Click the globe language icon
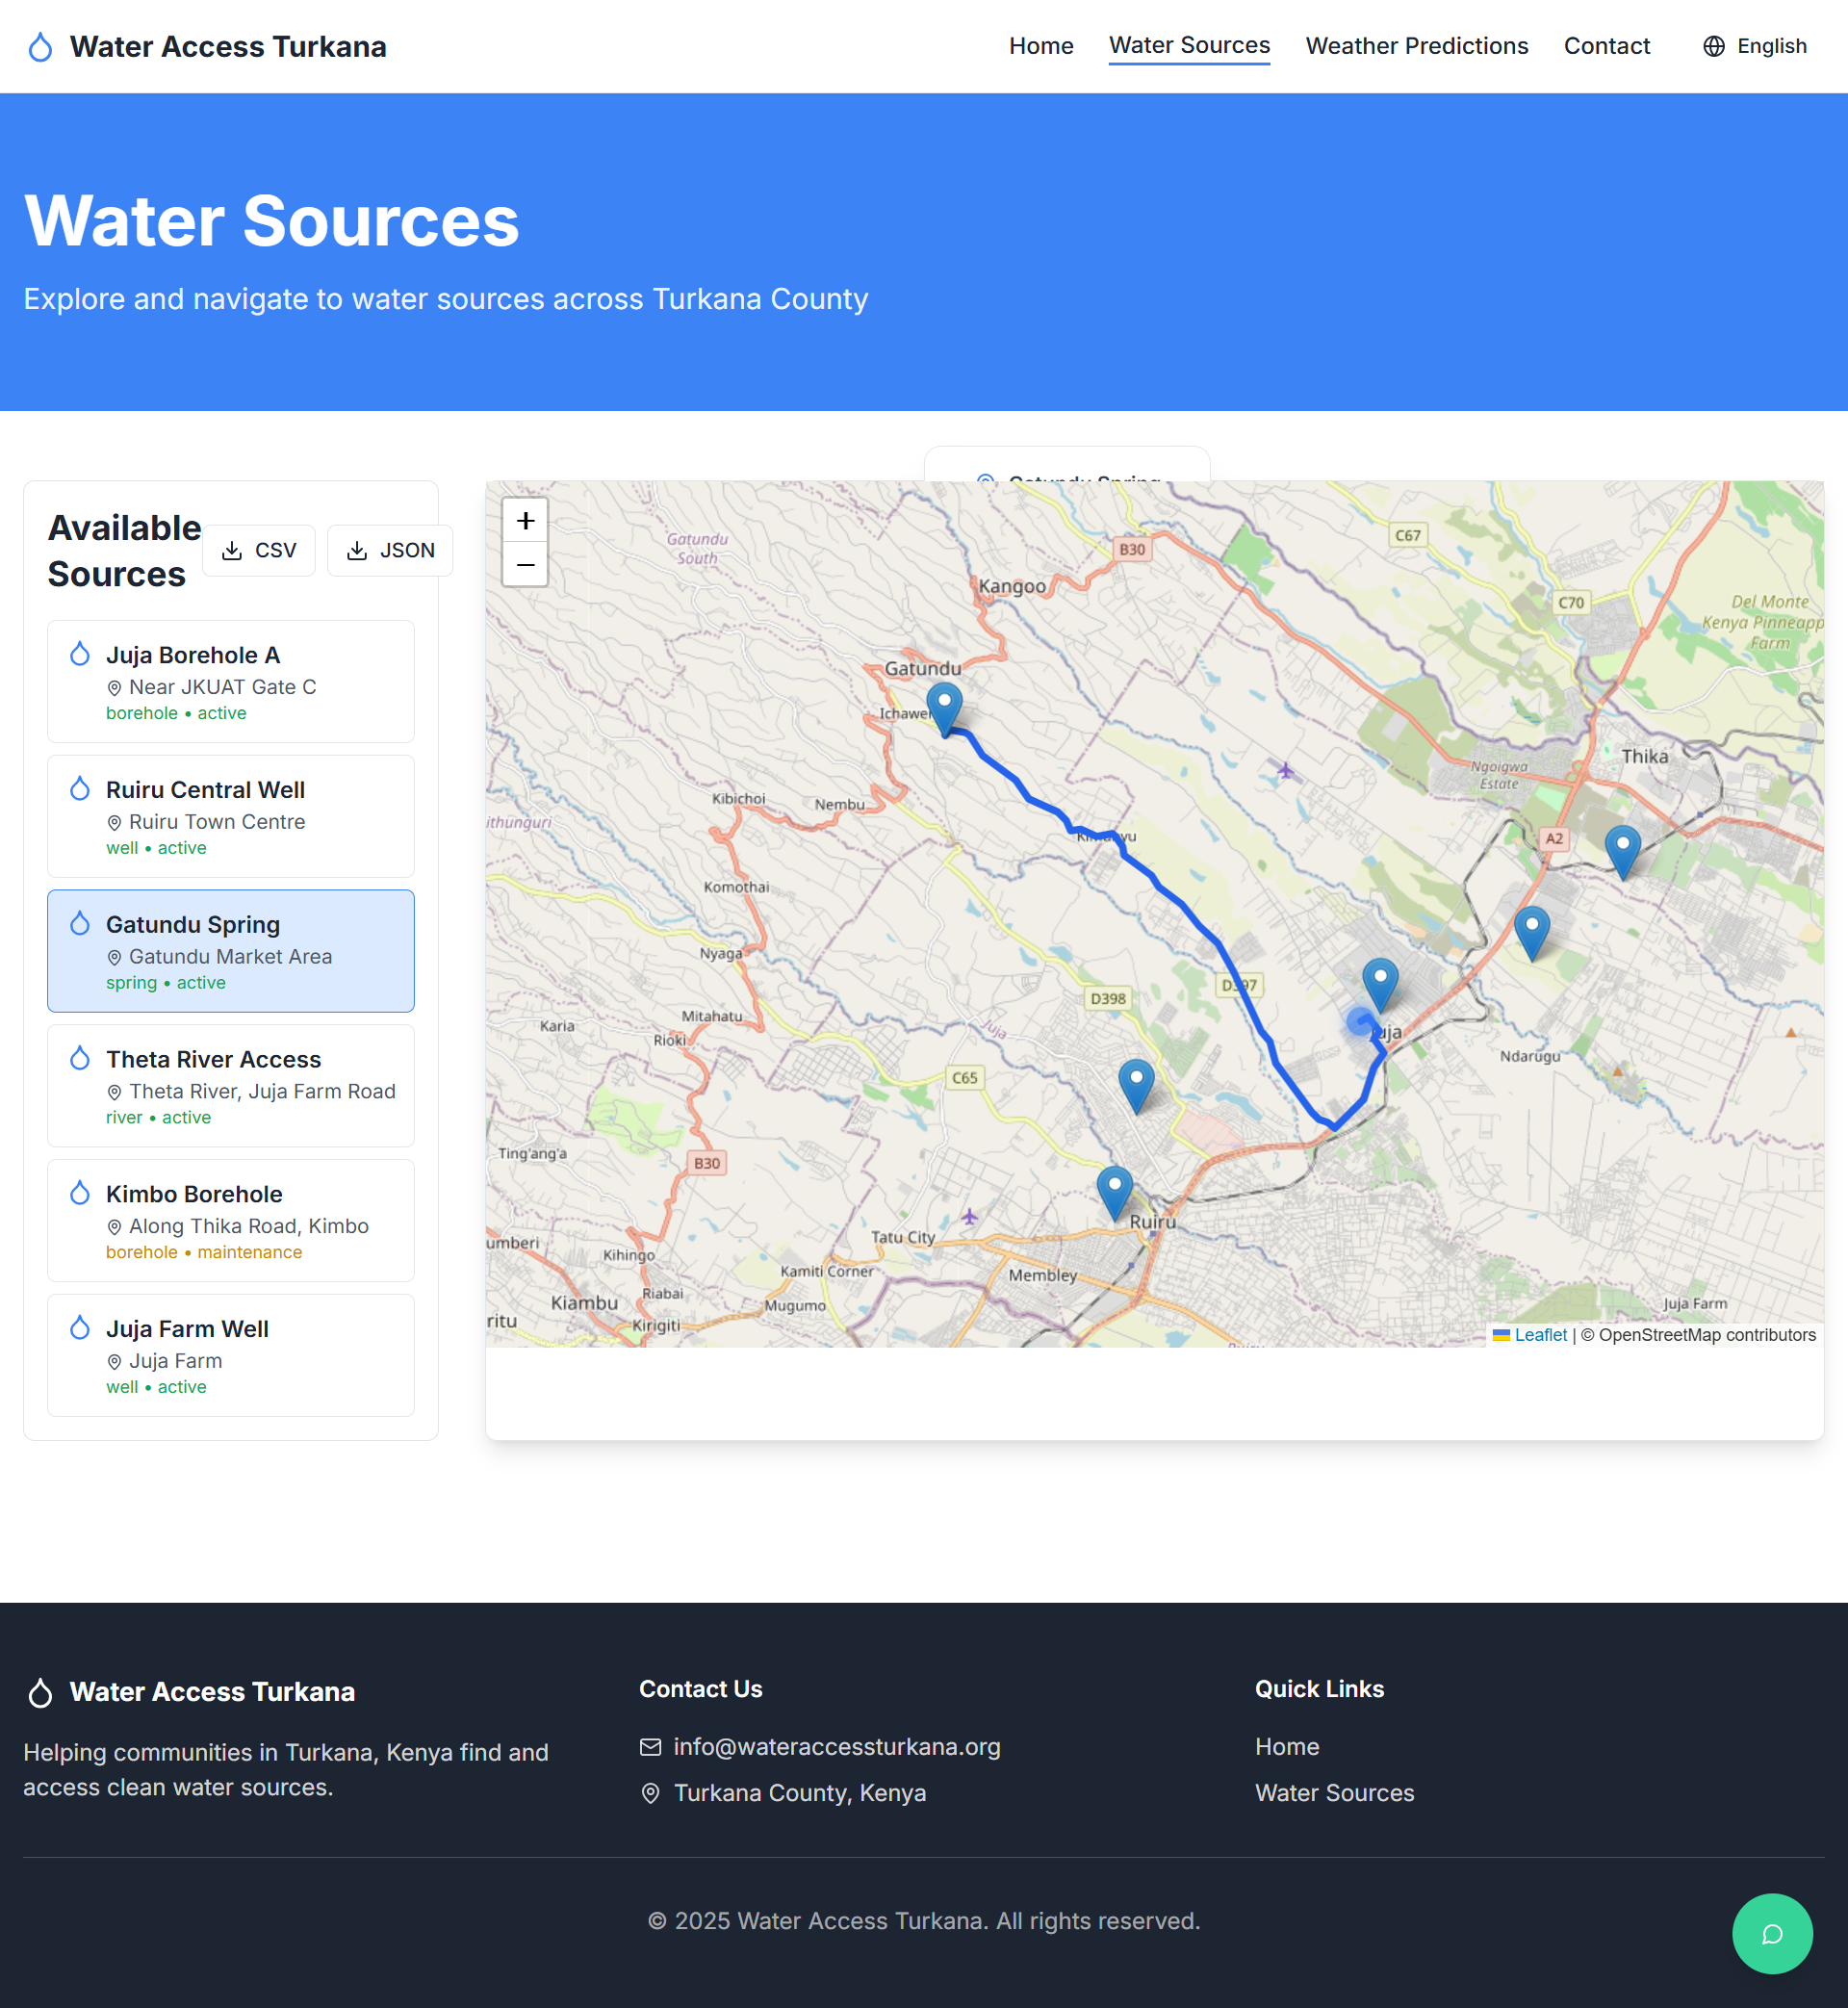The image size is (1848, 2008). click(x=1713, y=47)
